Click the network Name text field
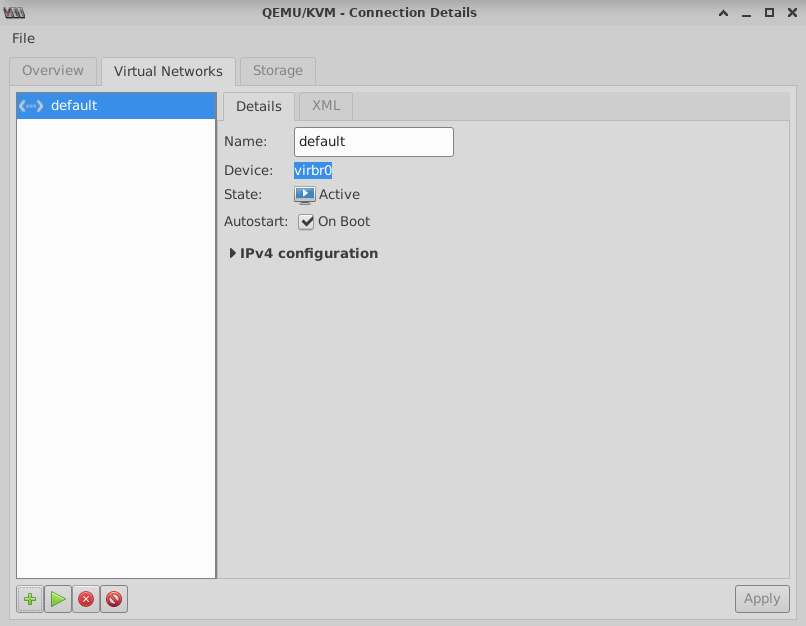 [x=373, y=142]
